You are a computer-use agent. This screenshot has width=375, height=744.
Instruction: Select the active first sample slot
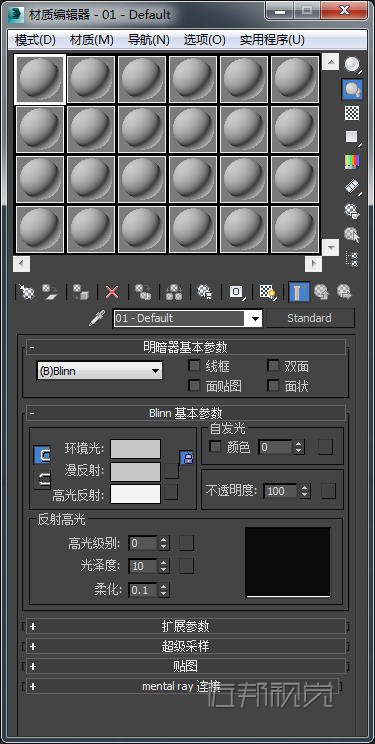tap(40, 79)
